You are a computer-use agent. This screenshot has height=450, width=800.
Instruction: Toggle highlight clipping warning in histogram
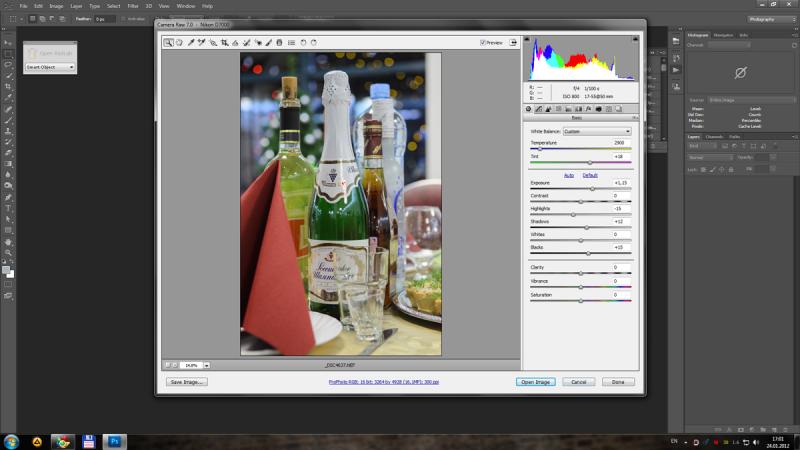coord(635,39)
